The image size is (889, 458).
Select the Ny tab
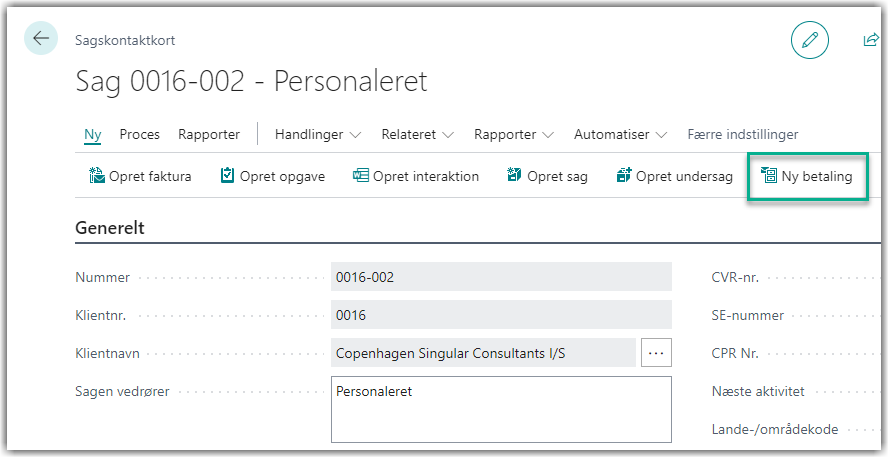point(92,135)
